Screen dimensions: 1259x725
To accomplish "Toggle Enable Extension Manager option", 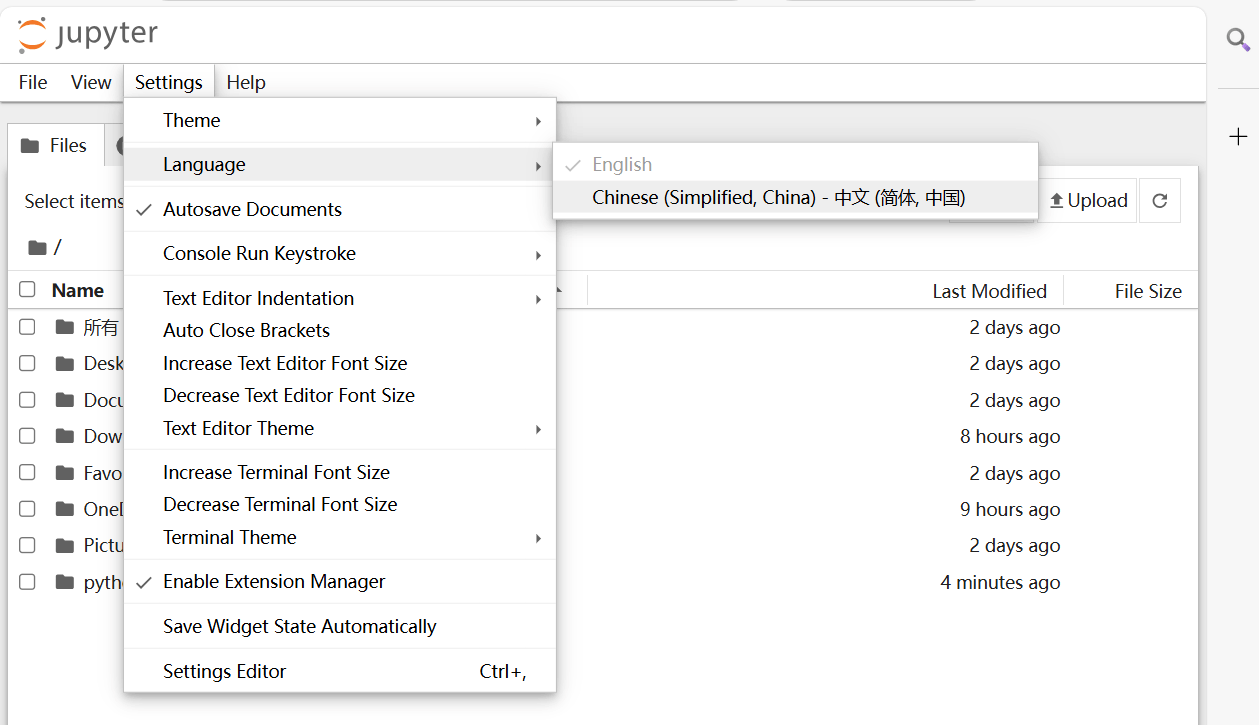I will [x=340, y=582].
